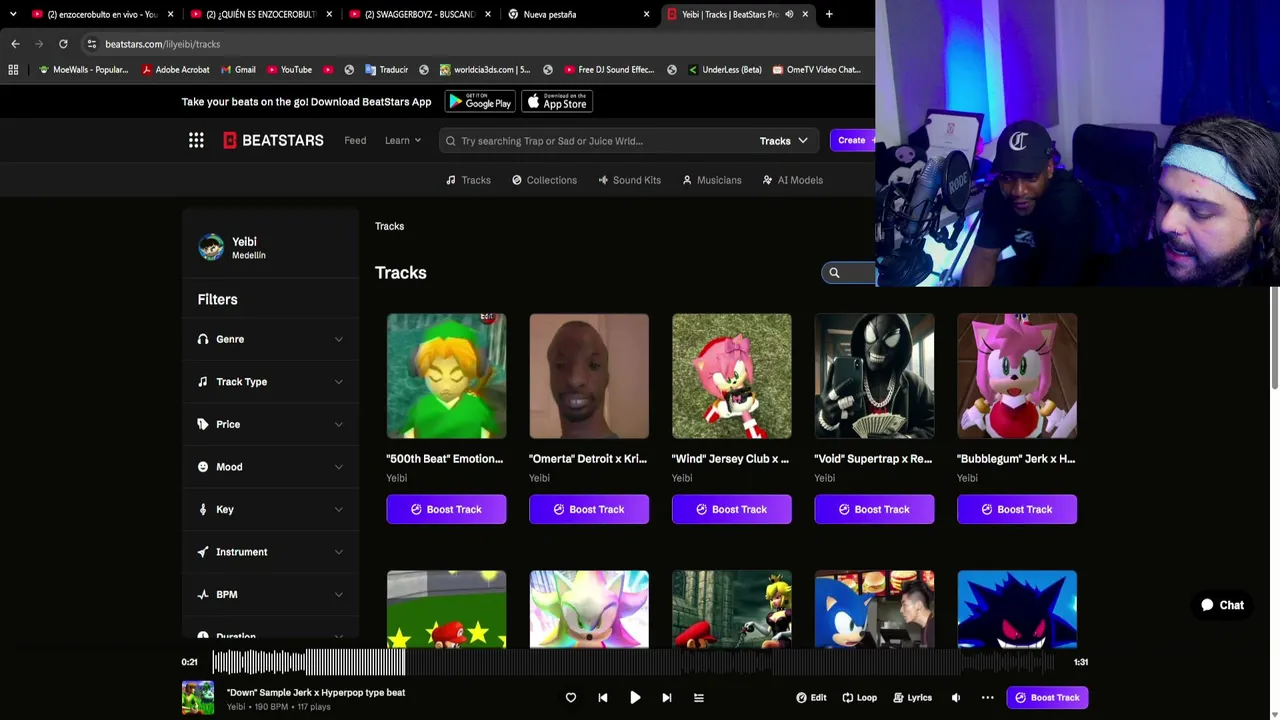Open the BeatStars apps grid menu
This screenshot has height=720, width=1280.
point(196,141)
